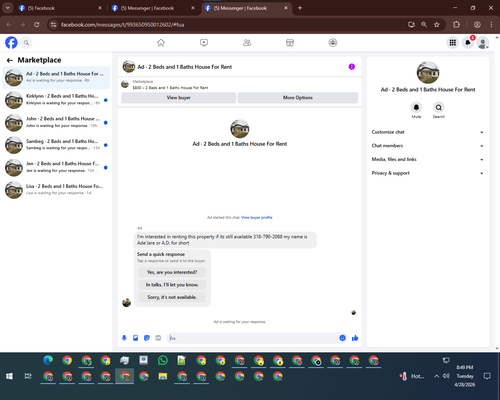Viewport: 500px width, 400px height.
Task: Open the nine-dot Menu grid icon
Action: 453,43
